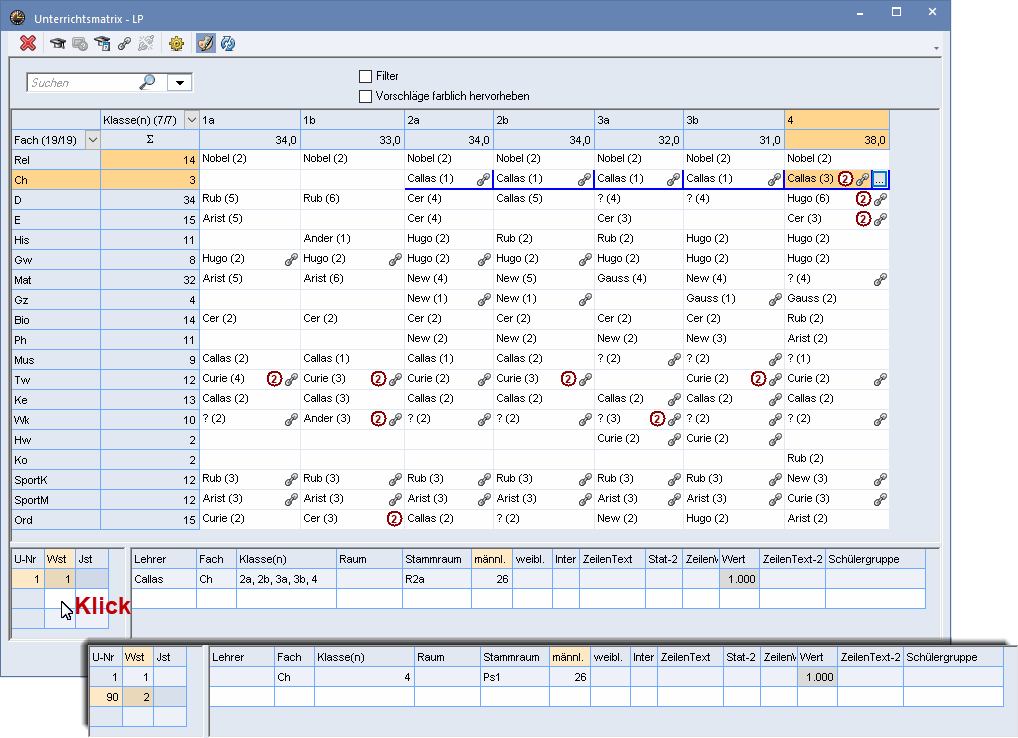
Task: Click the Rub (6) cell in D row
Action: (353, 198)
